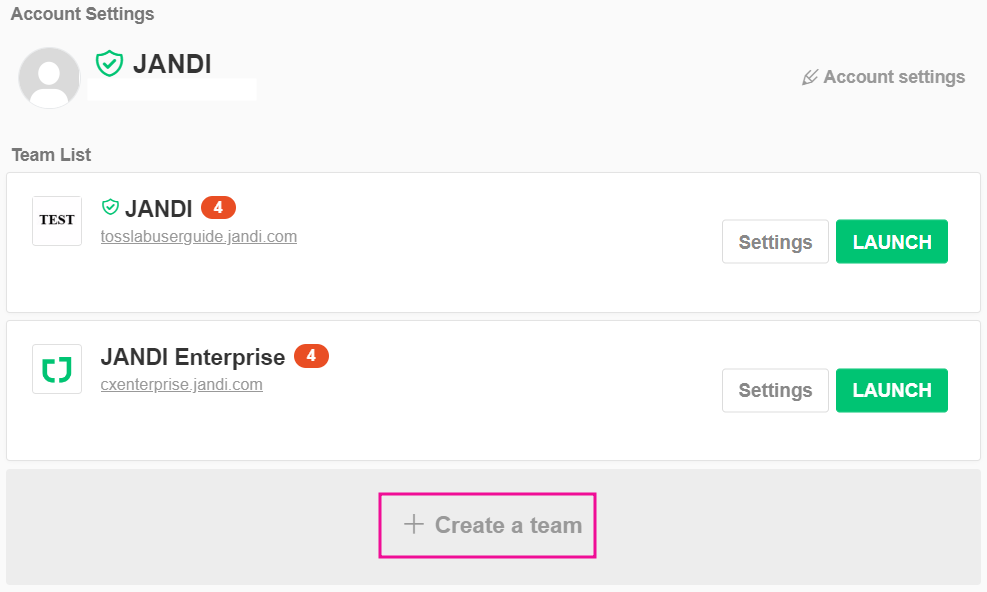Image resolution: width=987 pixels, height=592 pixels.
Task: Open the tosslabuserguide.jandi.com link
Action: tap(199, 237)
